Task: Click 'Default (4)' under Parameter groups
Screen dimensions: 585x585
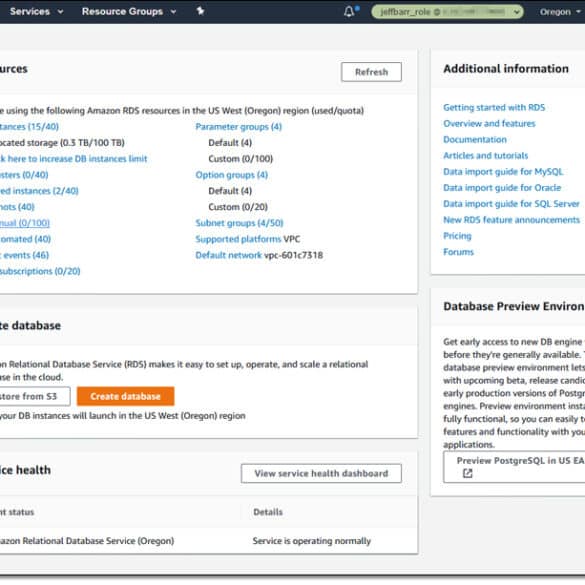Action: click(x=230, y=143)
